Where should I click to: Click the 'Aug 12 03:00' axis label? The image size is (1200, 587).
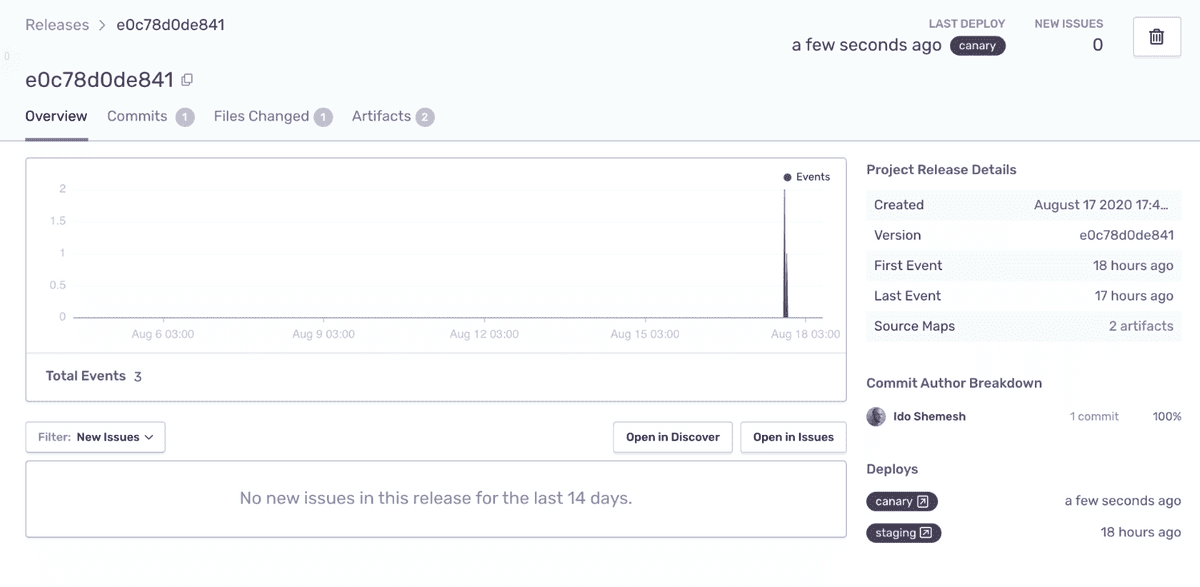tap(484, 334)
